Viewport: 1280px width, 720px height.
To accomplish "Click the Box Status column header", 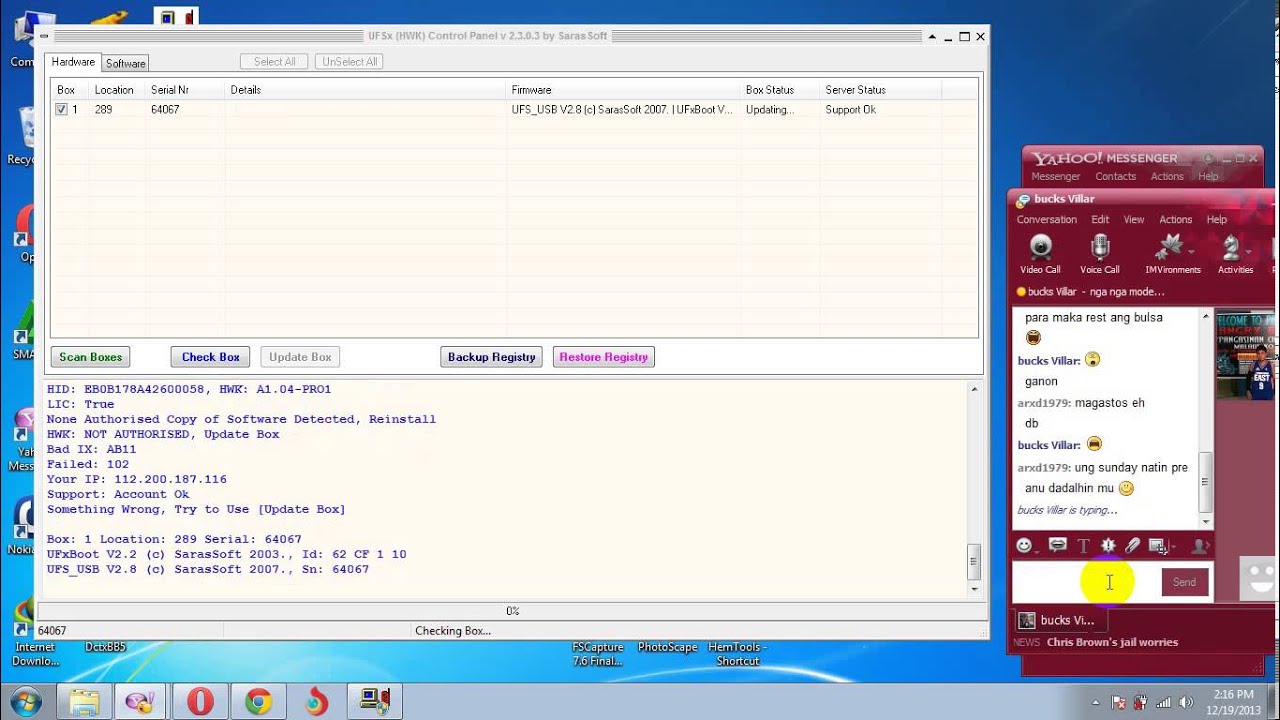I will [781, 90].
